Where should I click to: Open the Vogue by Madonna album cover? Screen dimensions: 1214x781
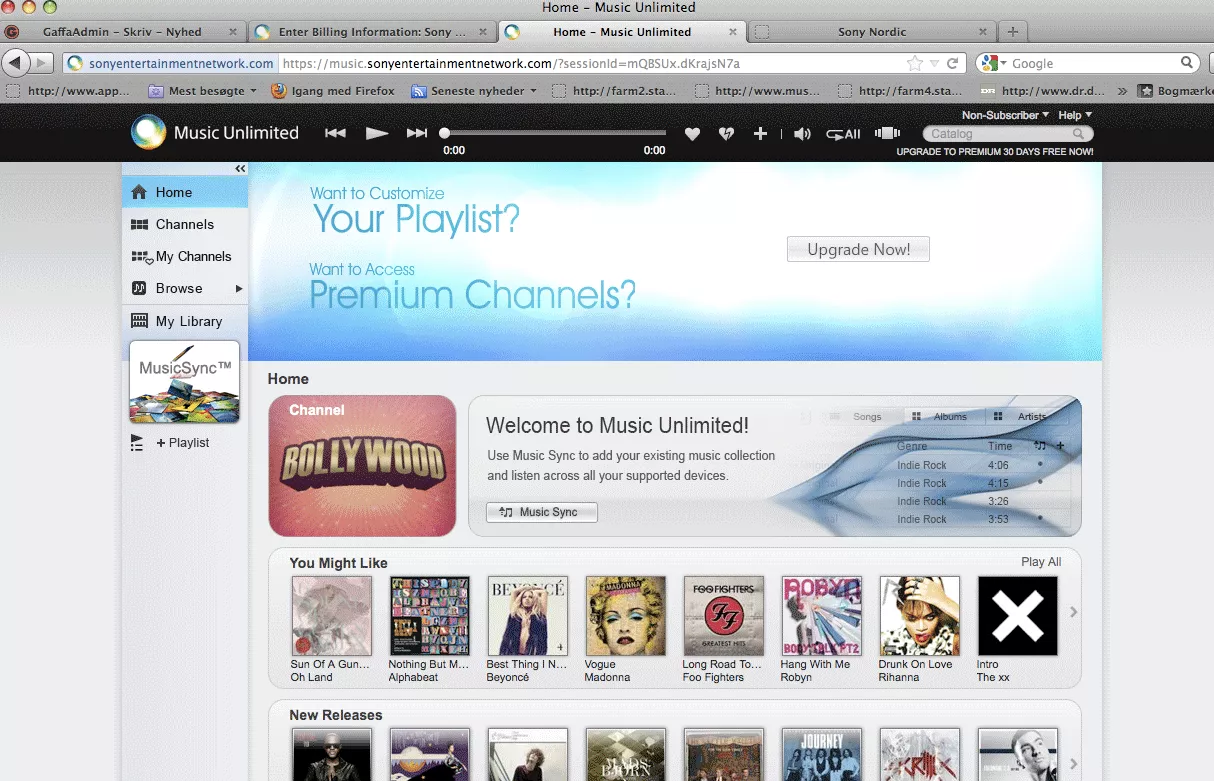(625, 615)
